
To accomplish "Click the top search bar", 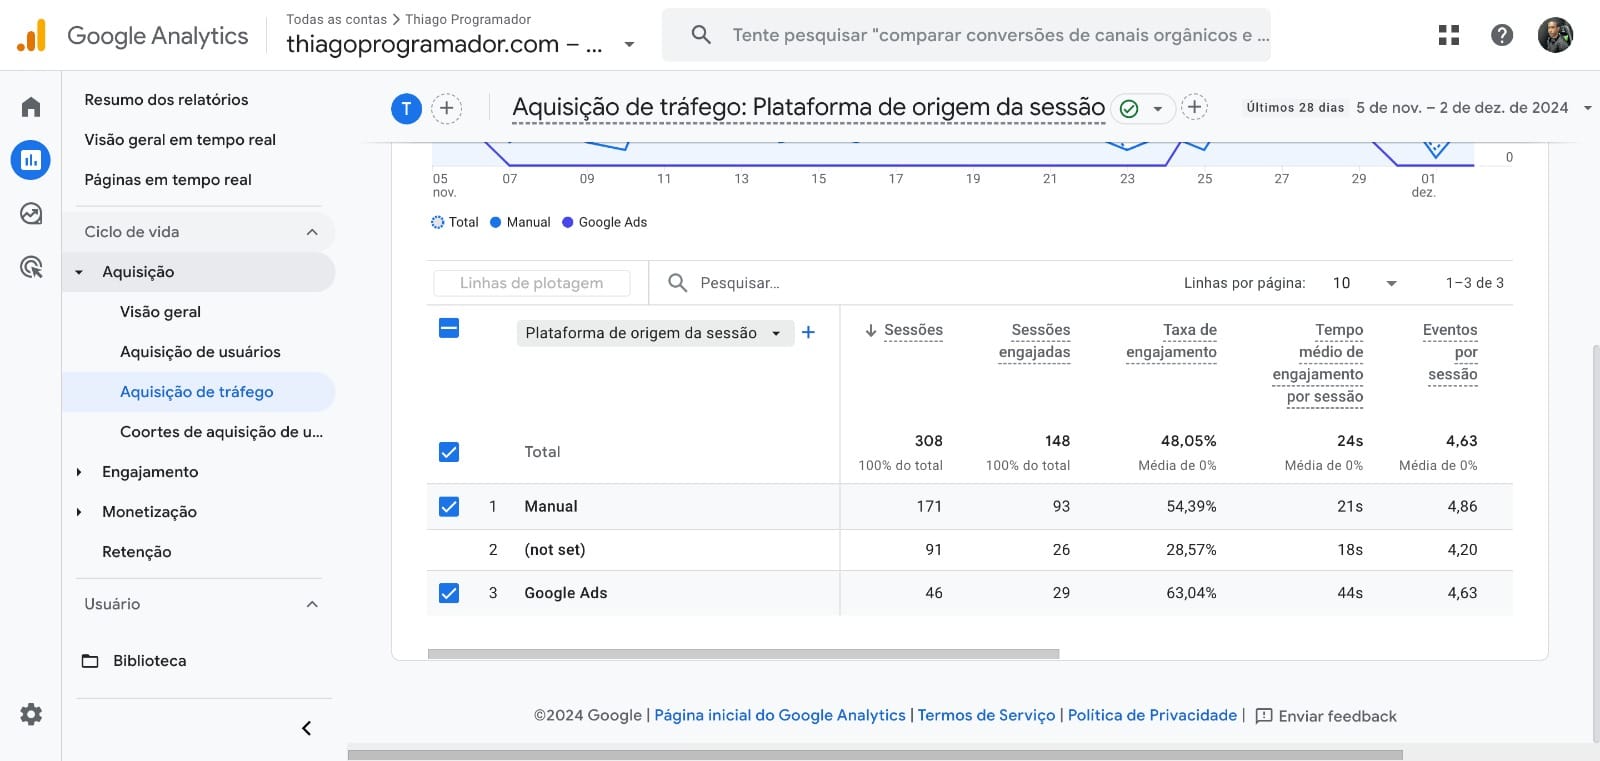I will tap(966, 35).
